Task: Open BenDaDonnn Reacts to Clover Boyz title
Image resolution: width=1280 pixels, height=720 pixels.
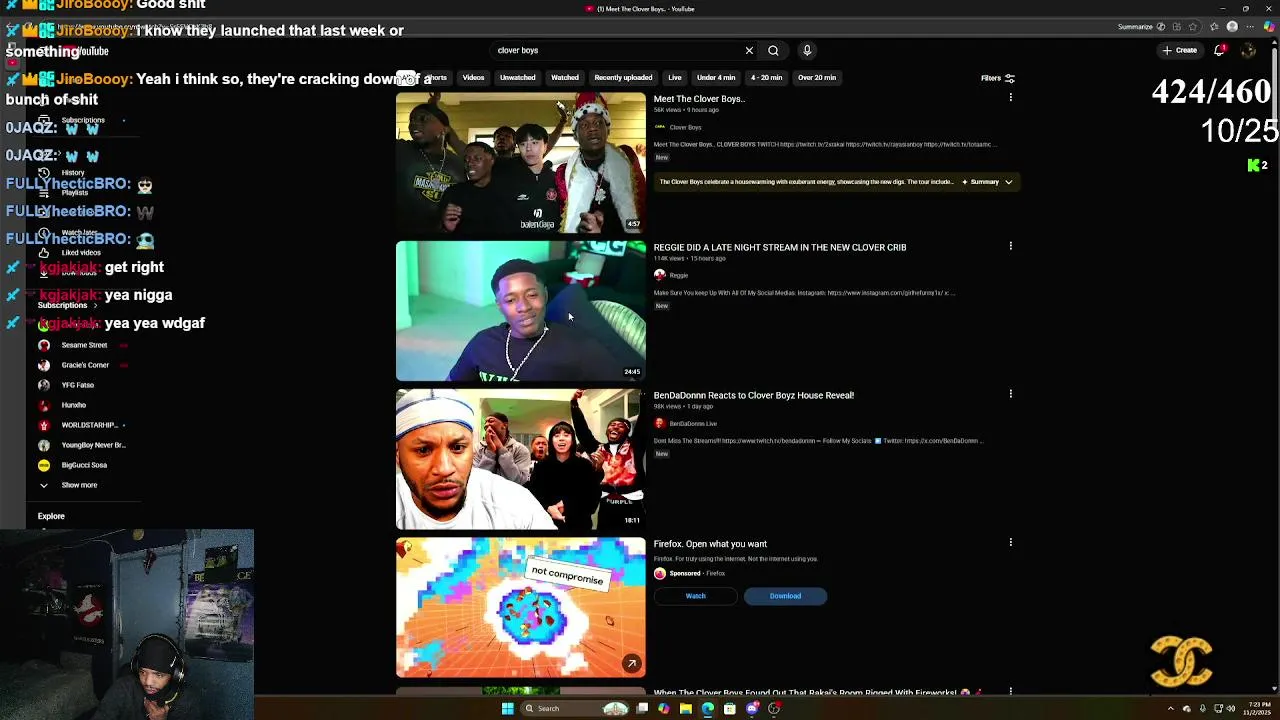Action: tap(754, 395)
